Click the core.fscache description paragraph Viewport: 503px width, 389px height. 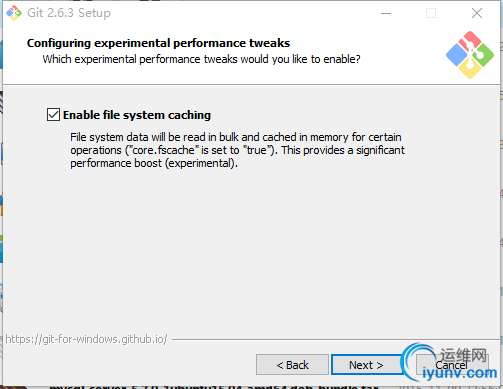(237, 150)
